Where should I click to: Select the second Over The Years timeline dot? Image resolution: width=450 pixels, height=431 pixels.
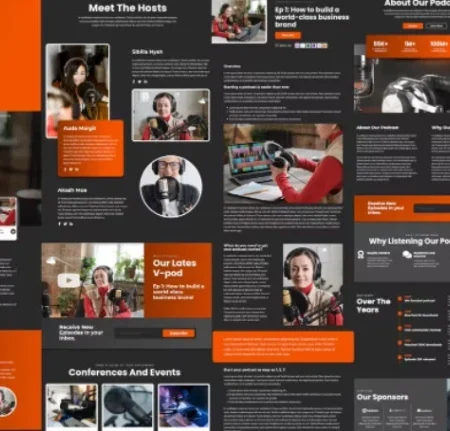coord(399,314)
